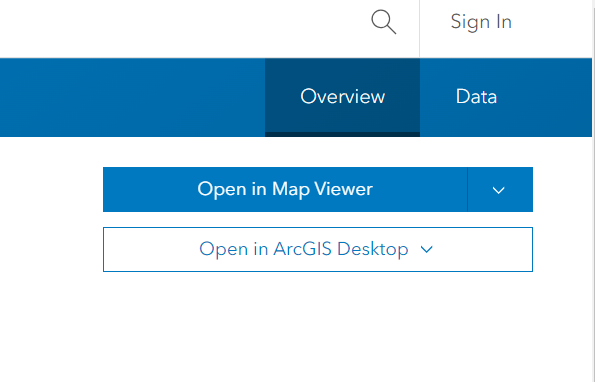The height and width of the screenshot is (382, 595).
Task: Switch to the Data tab
Action: pyautogui.click(x=476, y=97)
